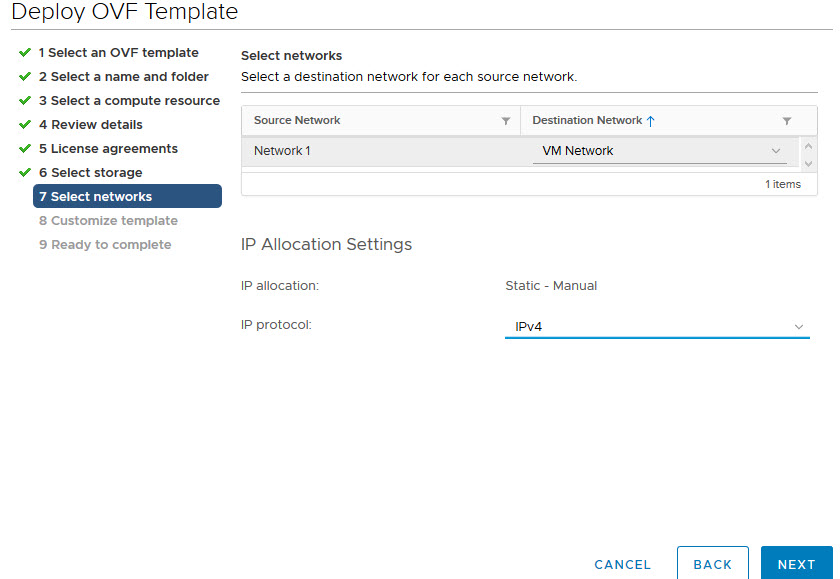Click the table scrollbar down arrow
The height and width of the screenshot is (579, 840).
click(808, 161)
